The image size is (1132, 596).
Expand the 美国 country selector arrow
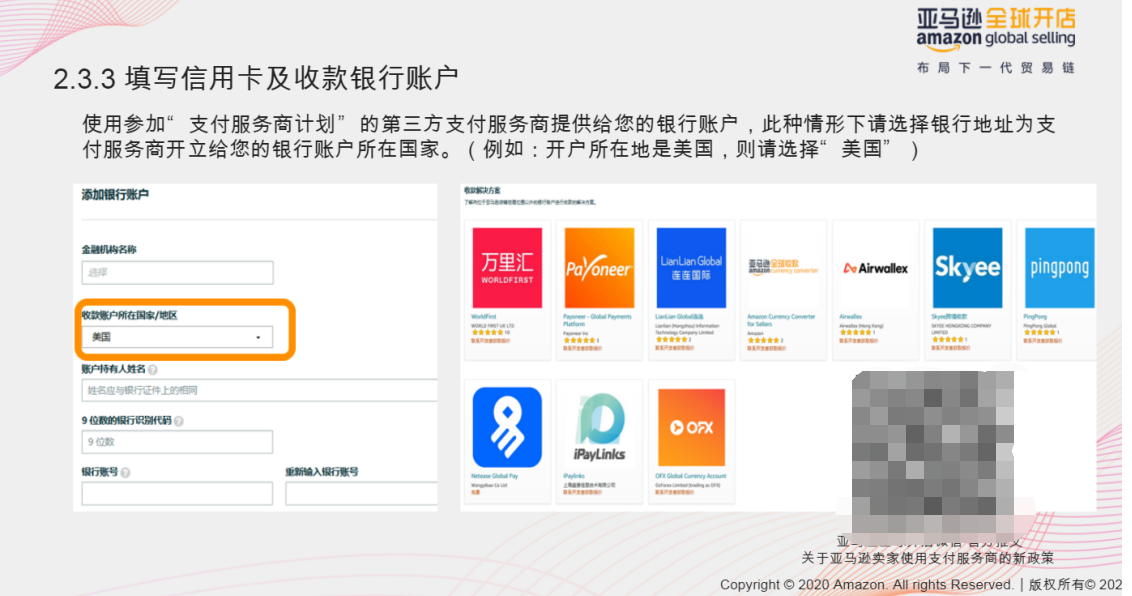tap(258, 338)
